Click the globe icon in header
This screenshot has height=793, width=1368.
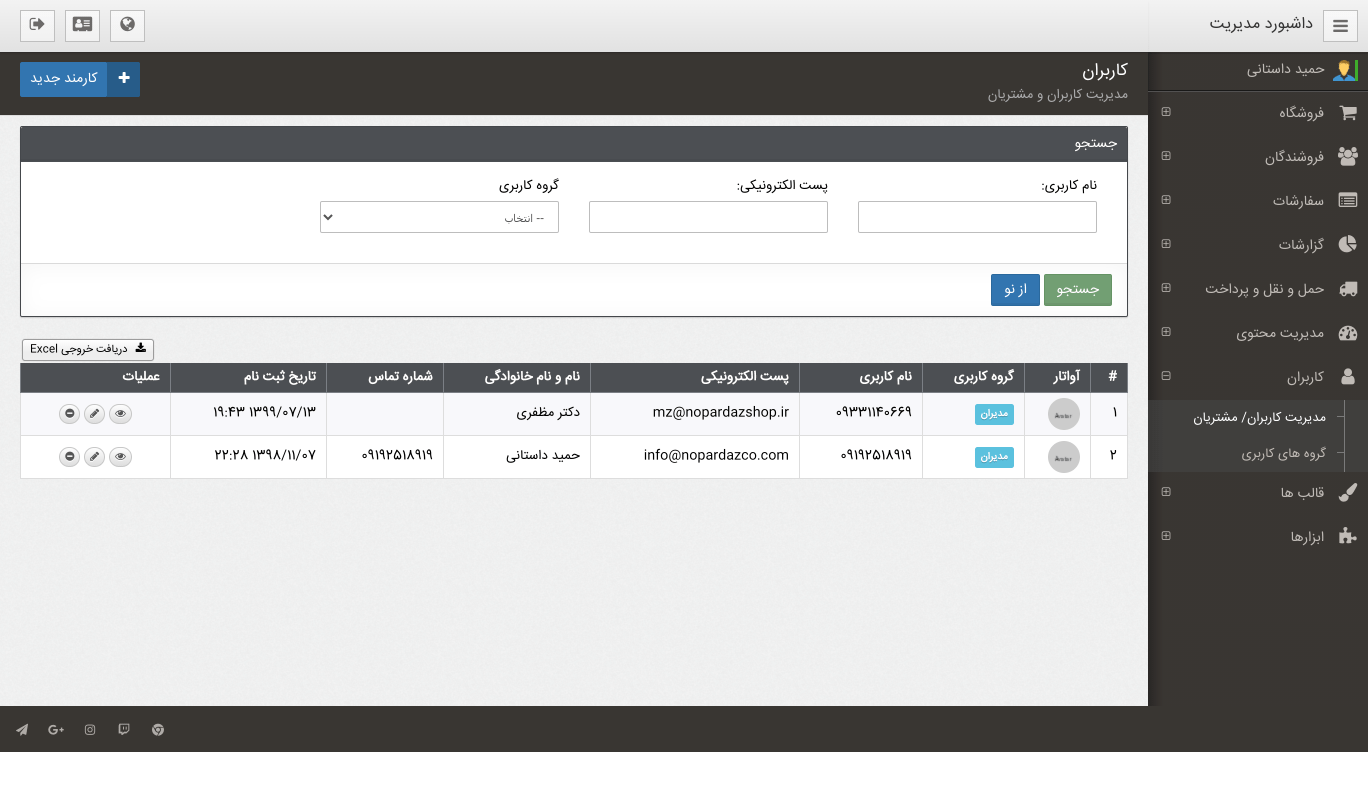pyautogui.click(x=127, y=25)
